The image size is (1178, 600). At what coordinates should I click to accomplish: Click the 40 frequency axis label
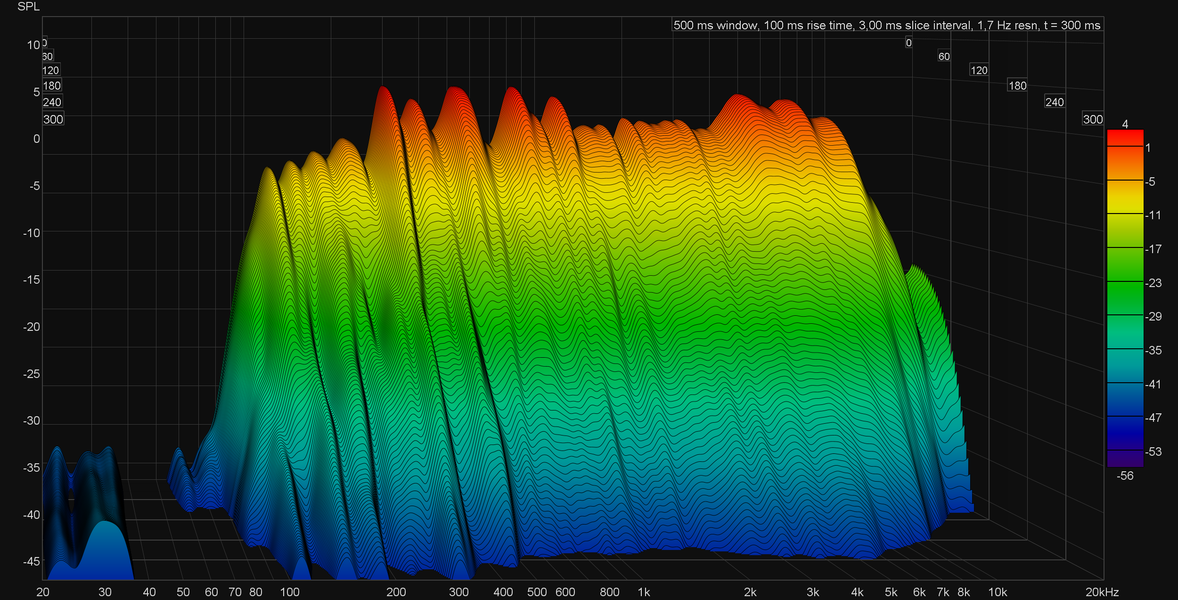click(150, 592)
